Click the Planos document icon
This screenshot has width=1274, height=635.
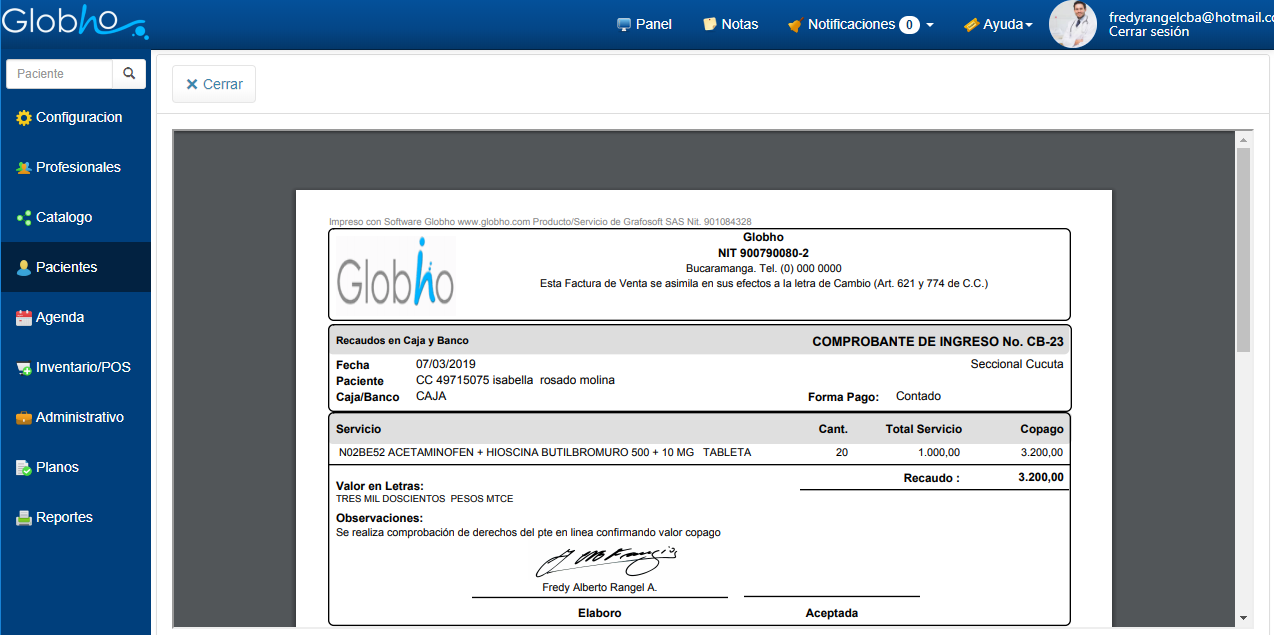(x=24, y=468)
